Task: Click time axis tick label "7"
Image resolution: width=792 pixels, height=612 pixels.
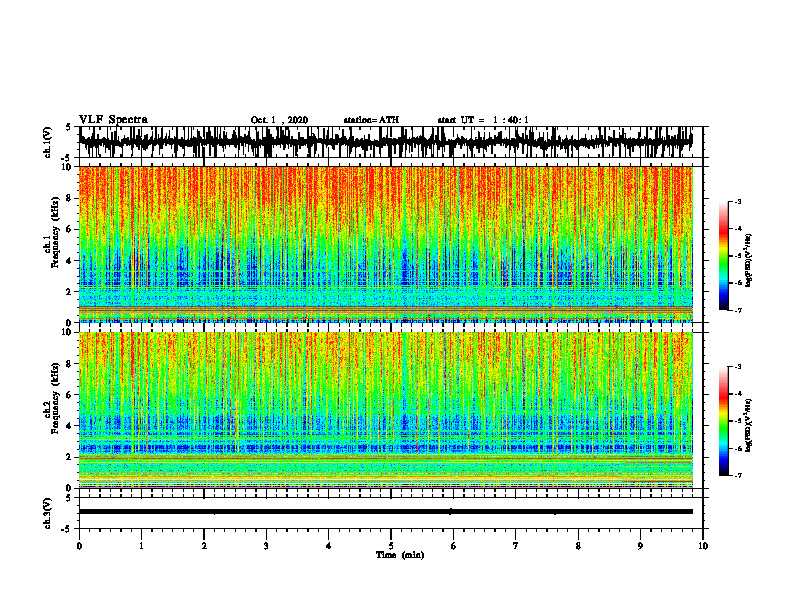Action: [516, 546]
